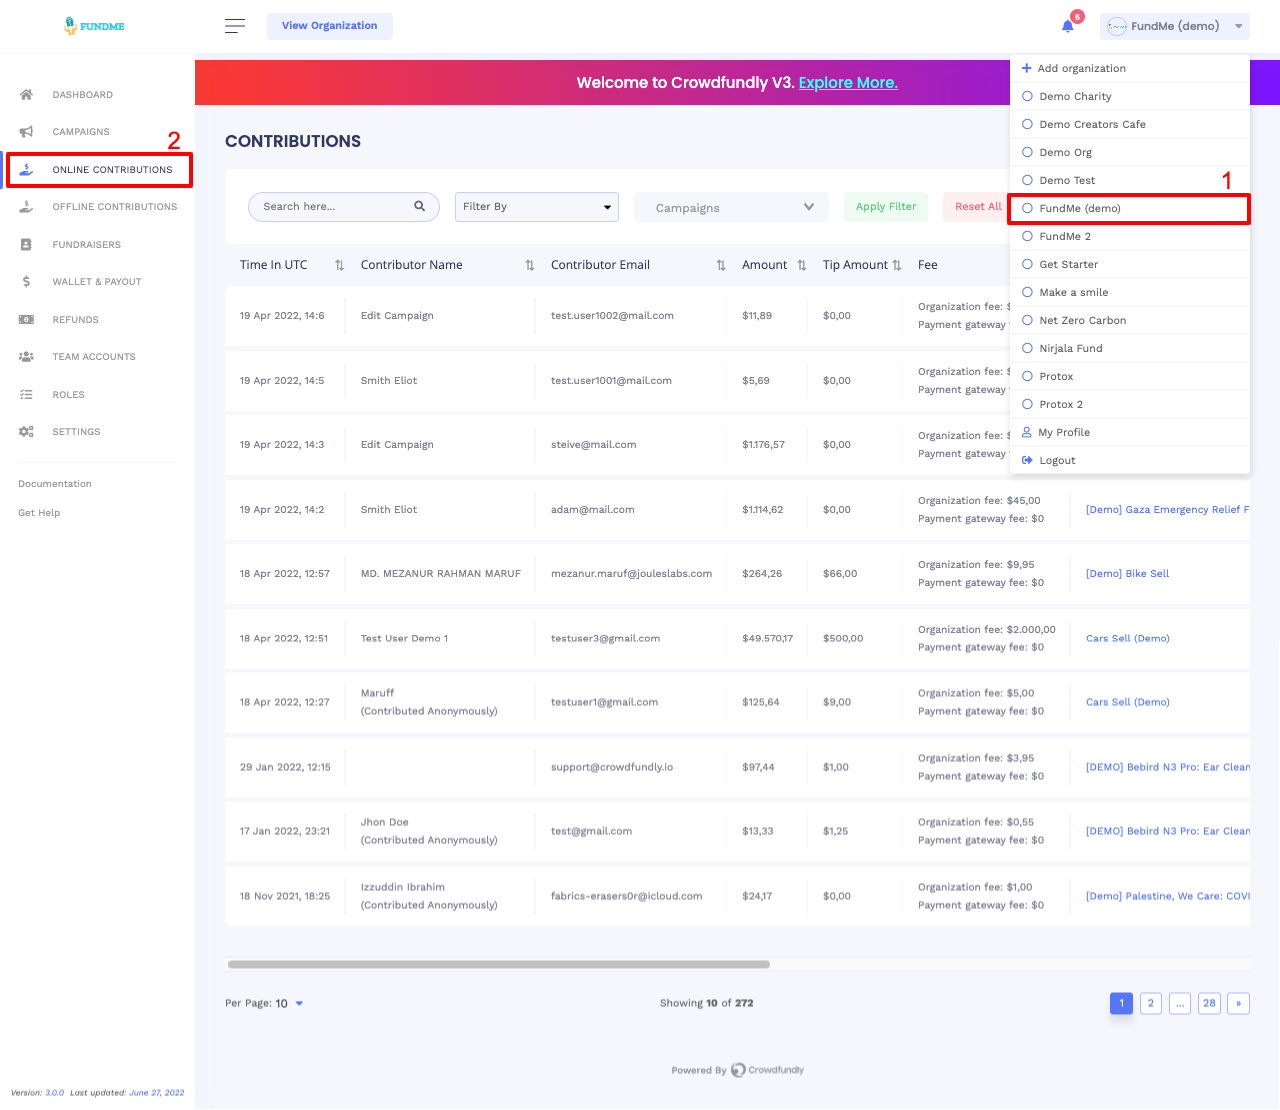Click the Refunds money icon
The height and width of the screenshot is (1110, 1280).
point(27,320)
